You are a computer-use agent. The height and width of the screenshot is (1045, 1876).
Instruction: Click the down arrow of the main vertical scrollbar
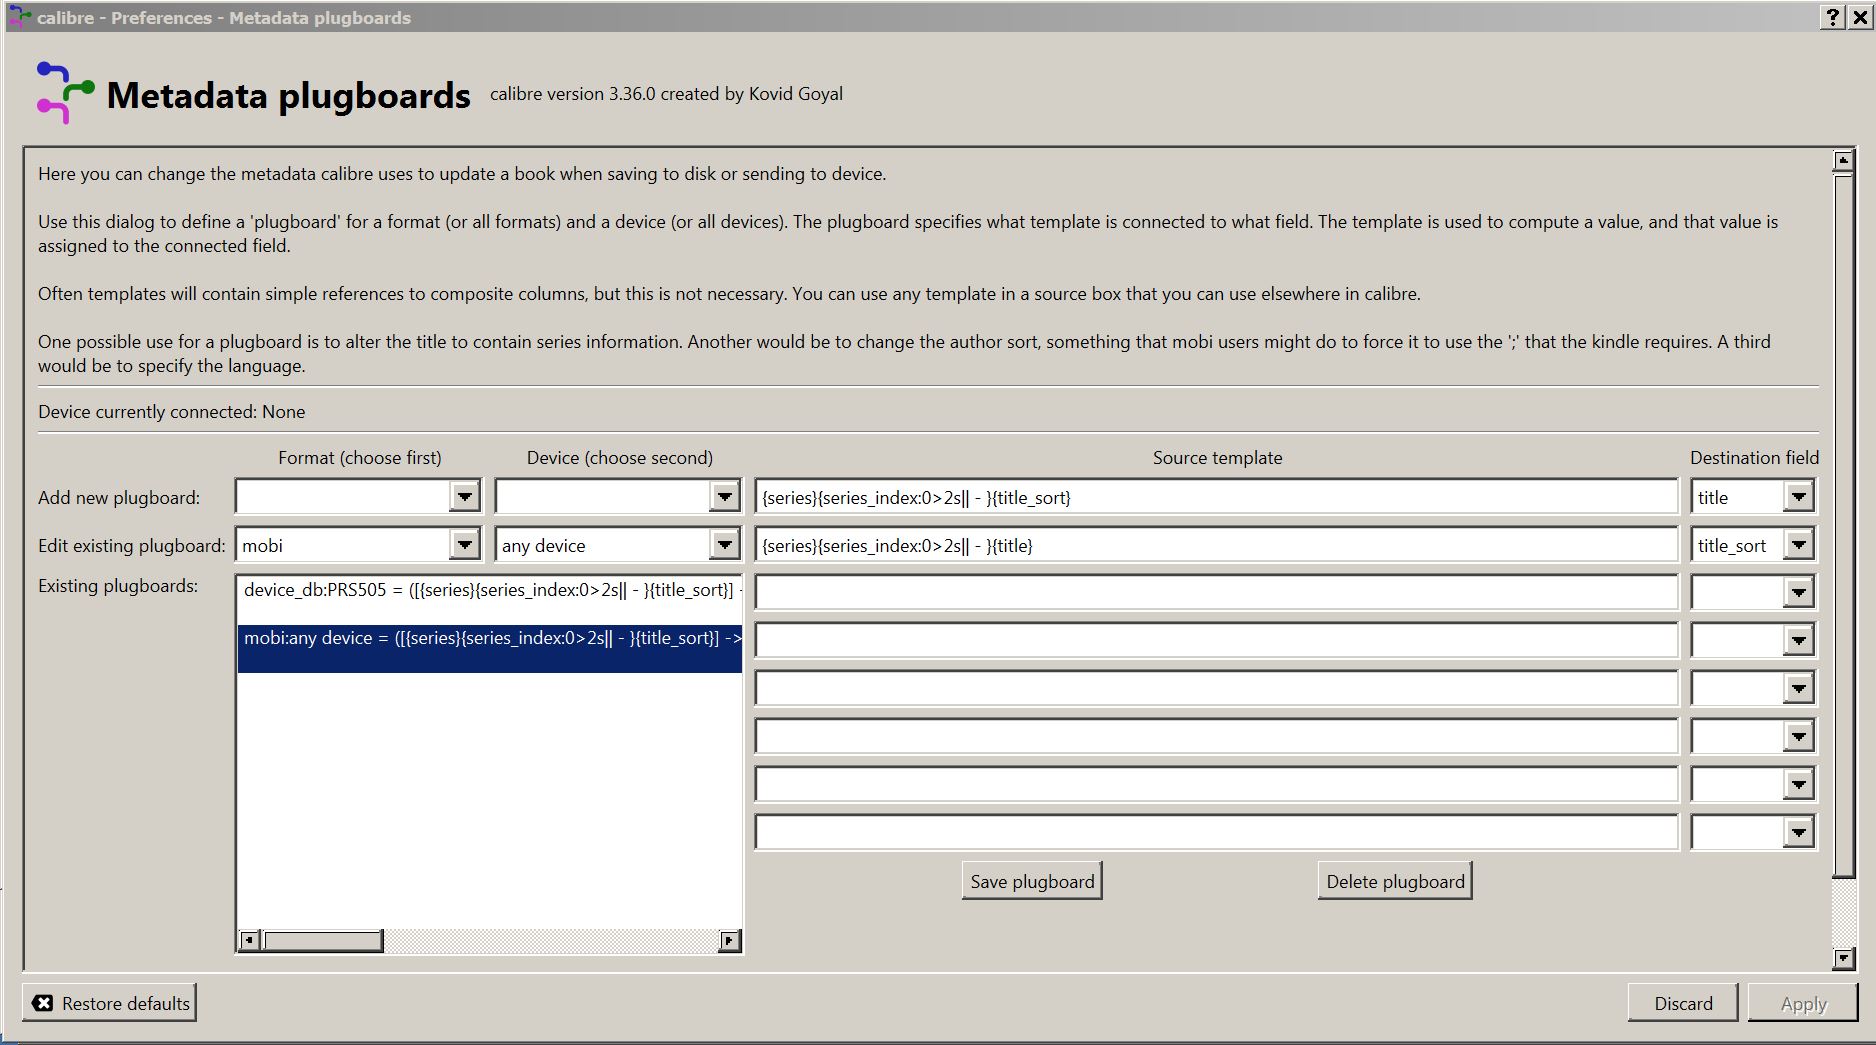click(1843, 958)
